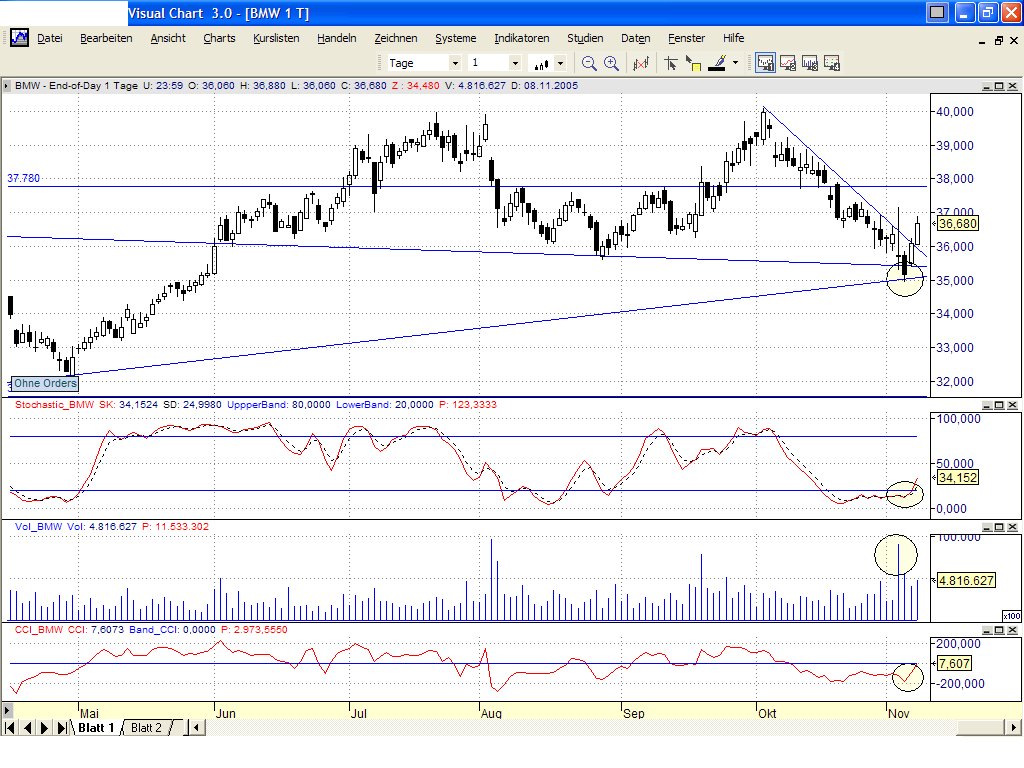The image size is (1024, 768).
Task: Expand the bar-style selector arrow
Action: pos(559,62)
